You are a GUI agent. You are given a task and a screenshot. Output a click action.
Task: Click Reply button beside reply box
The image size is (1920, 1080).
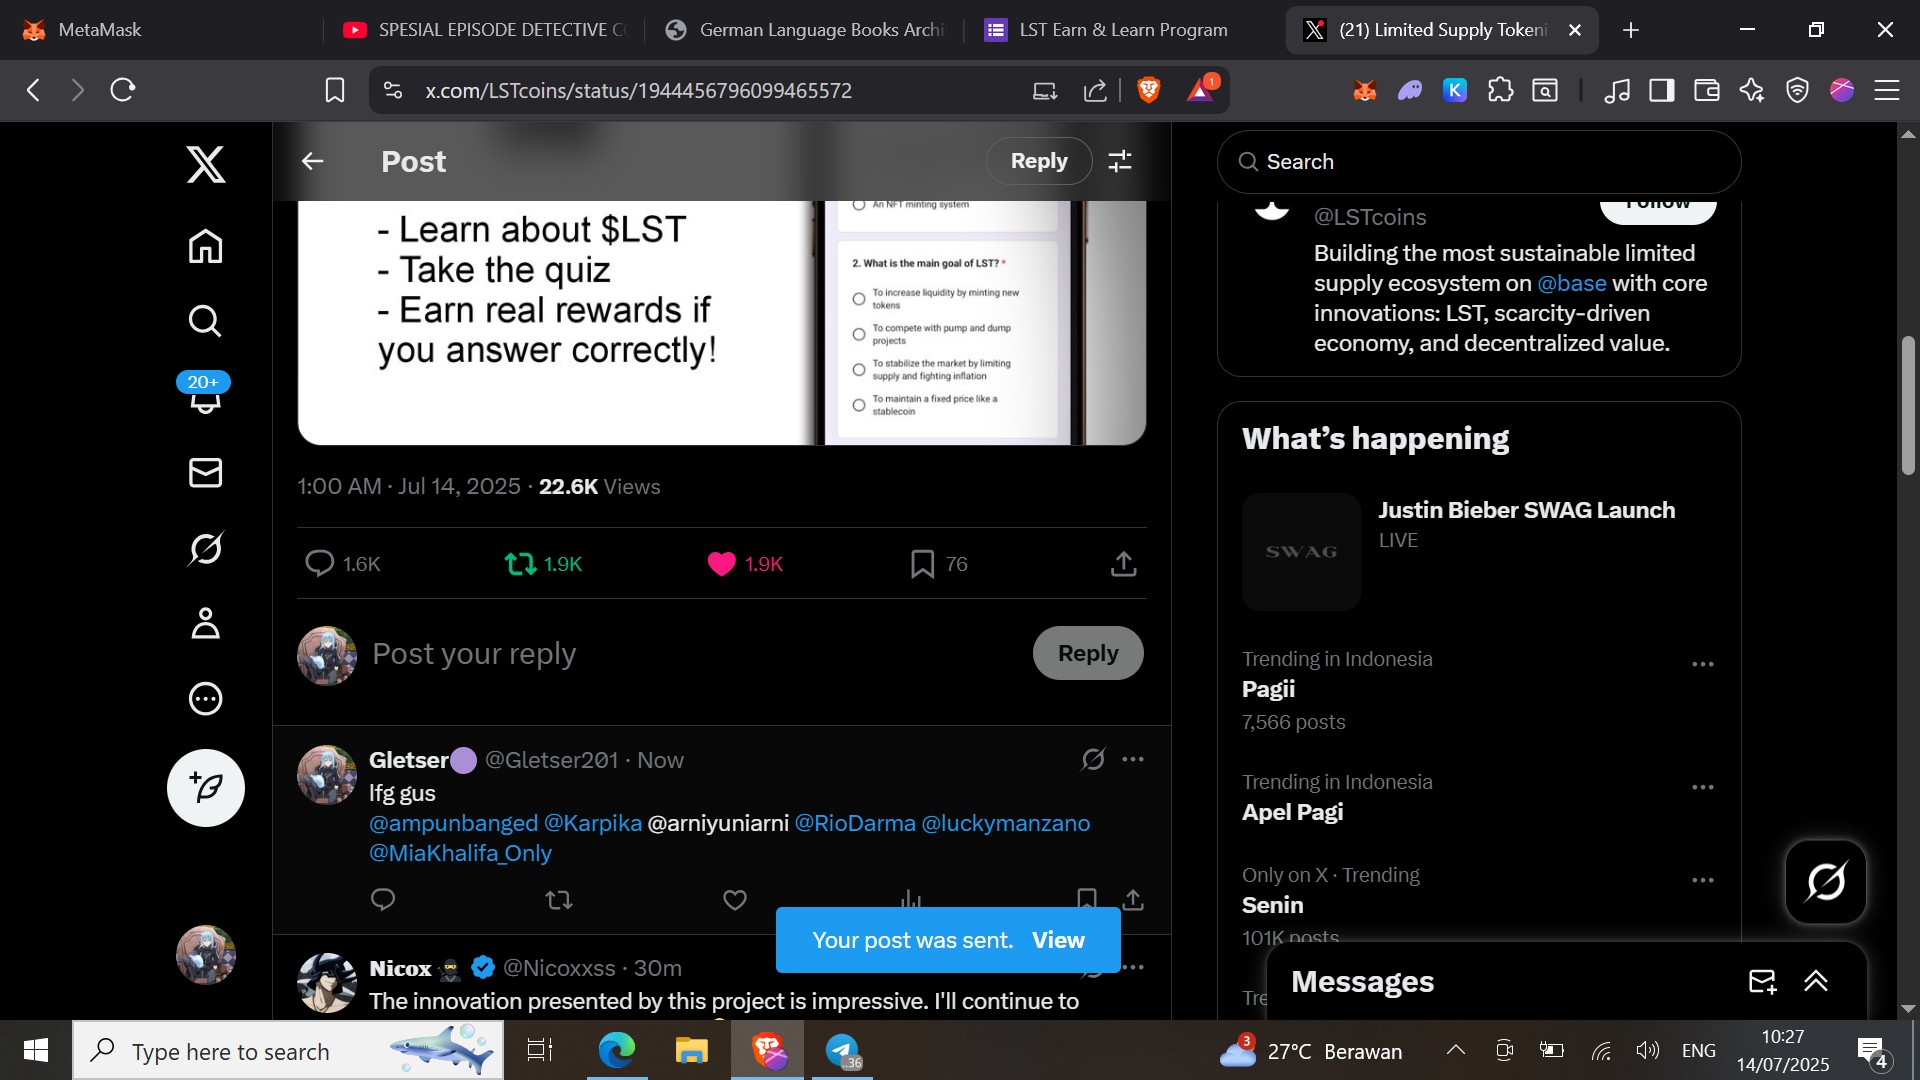pyautogui.click(x=1088, y=653)
